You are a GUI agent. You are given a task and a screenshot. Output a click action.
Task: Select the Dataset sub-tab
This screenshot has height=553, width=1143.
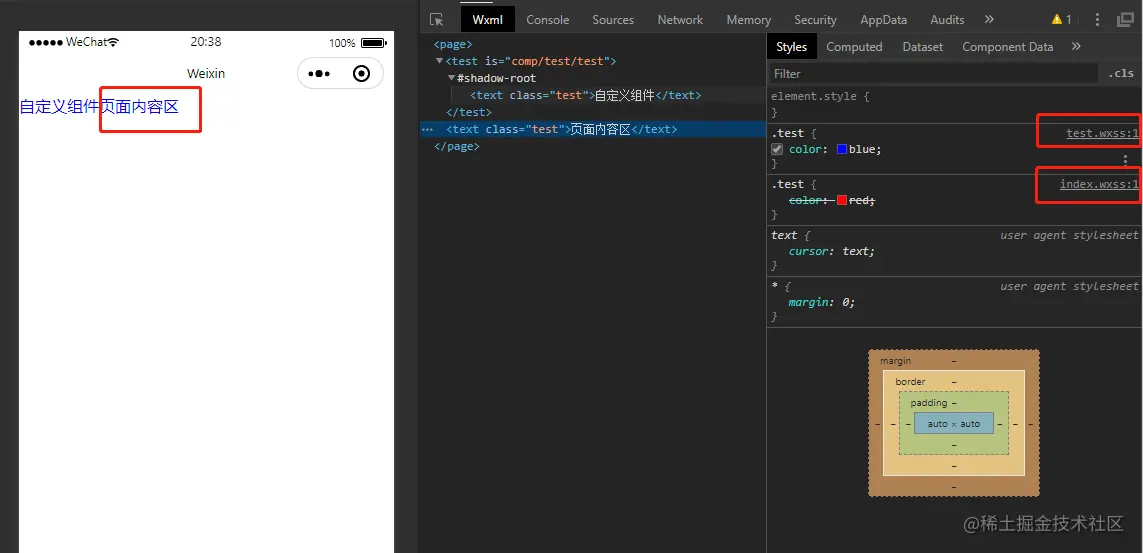coord(923,47)
